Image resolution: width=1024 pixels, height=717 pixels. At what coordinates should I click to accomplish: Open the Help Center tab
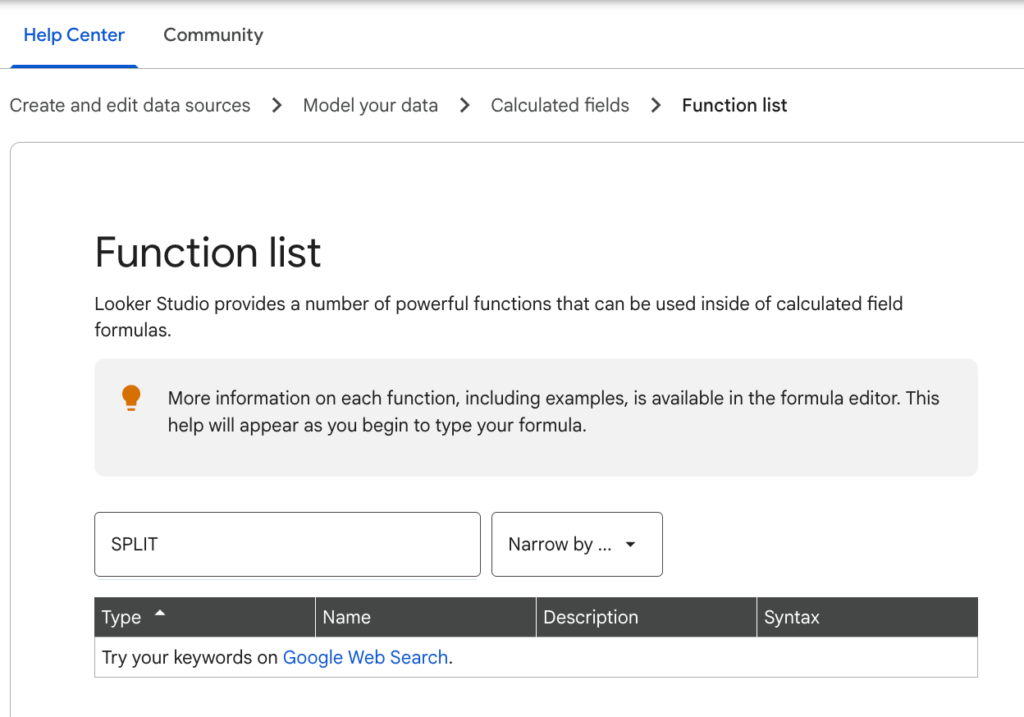(74, 35)
